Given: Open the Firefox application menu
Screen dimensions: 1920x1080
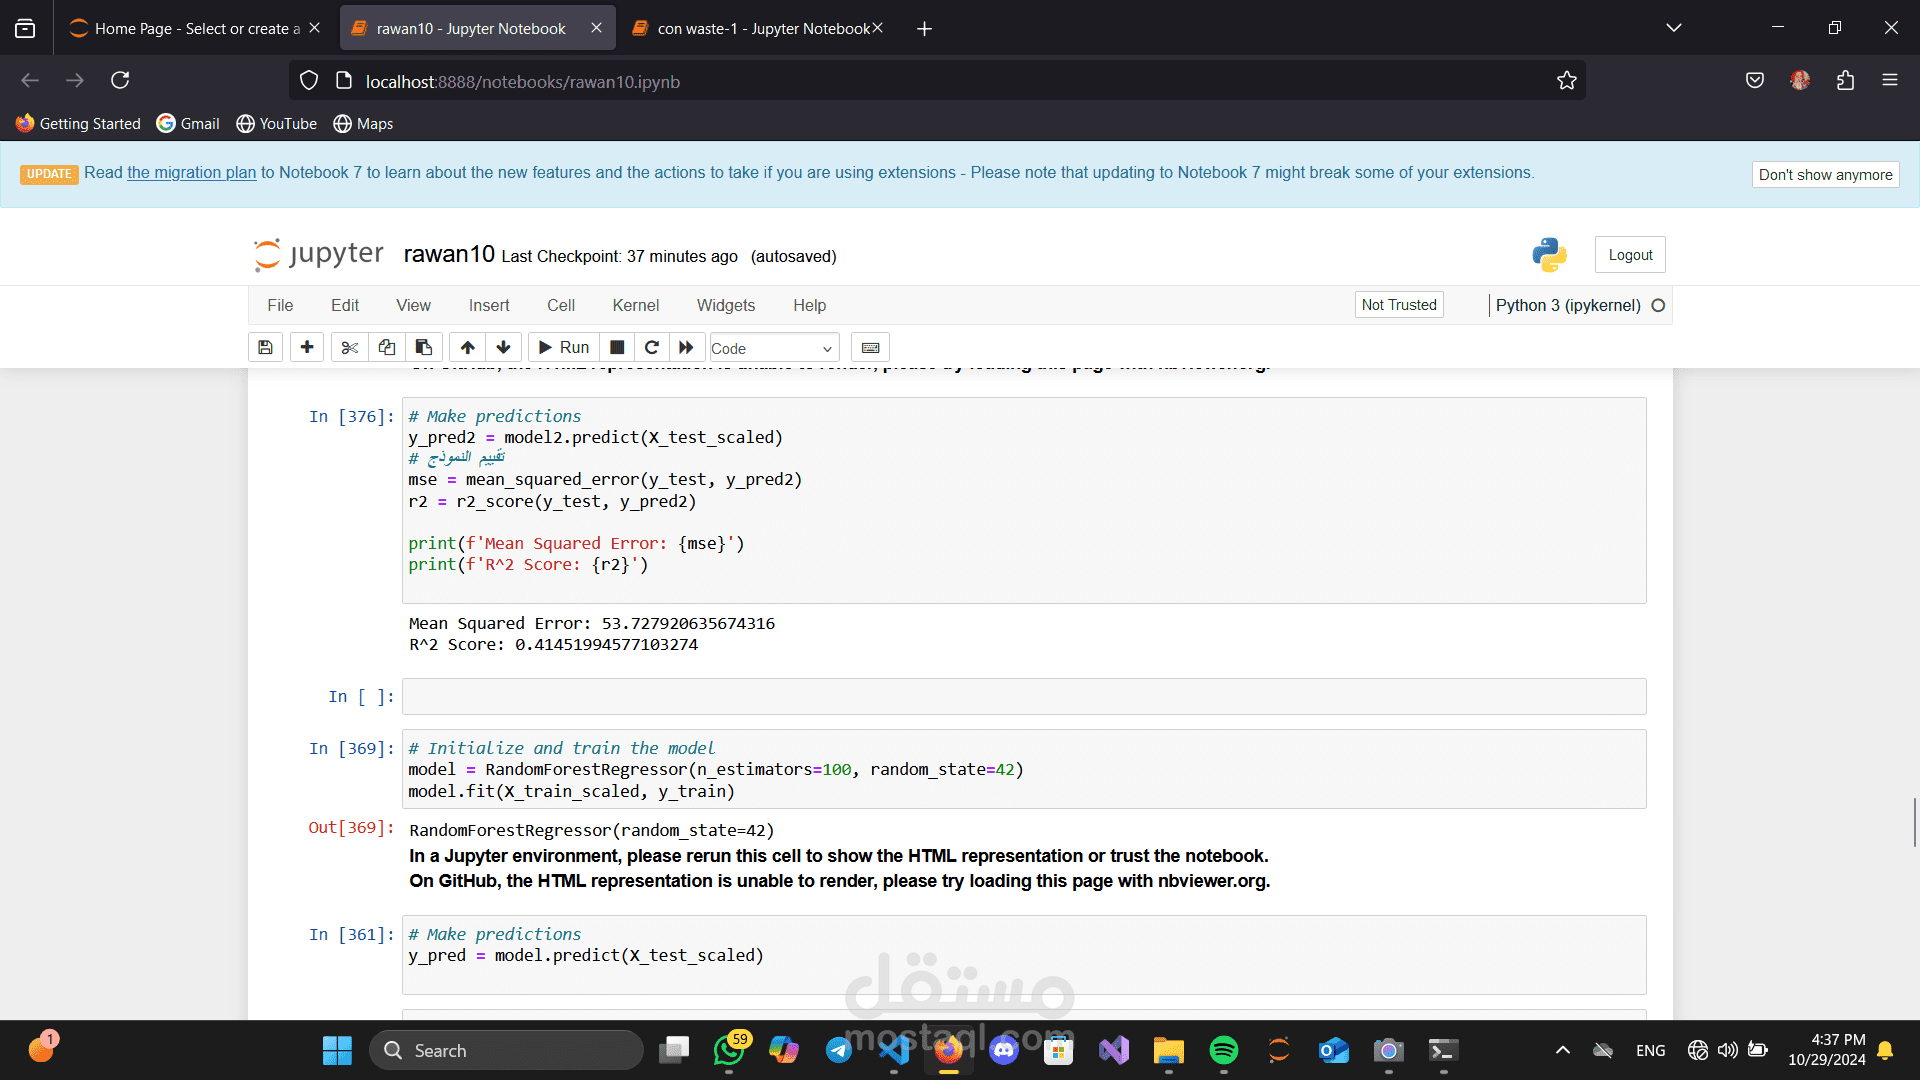Looking at the screenshot, I should point(1890,80).
